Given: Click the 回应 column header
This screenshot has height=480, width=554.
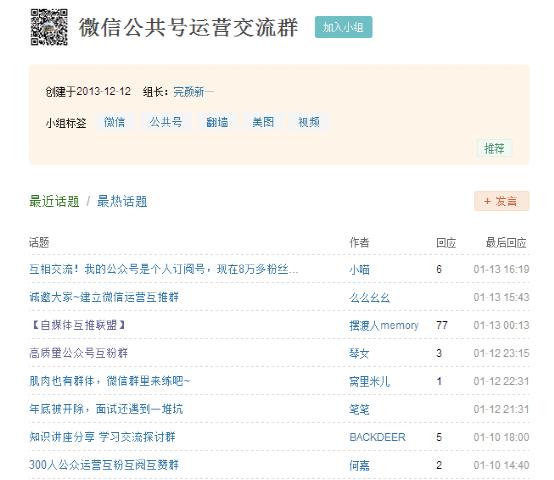Looking at the screenshot, I should tap(446, 243).
